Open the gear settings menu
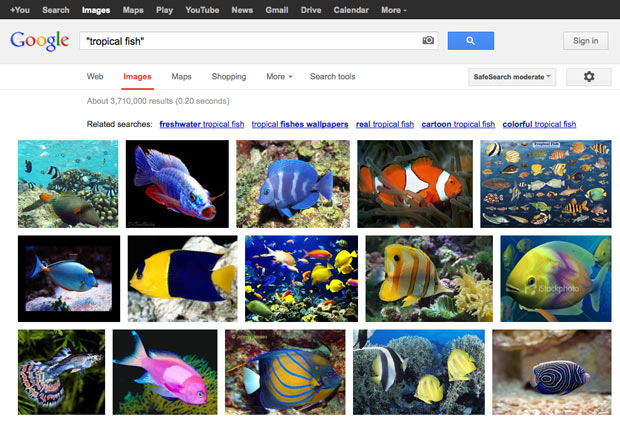 coord(589,77)
